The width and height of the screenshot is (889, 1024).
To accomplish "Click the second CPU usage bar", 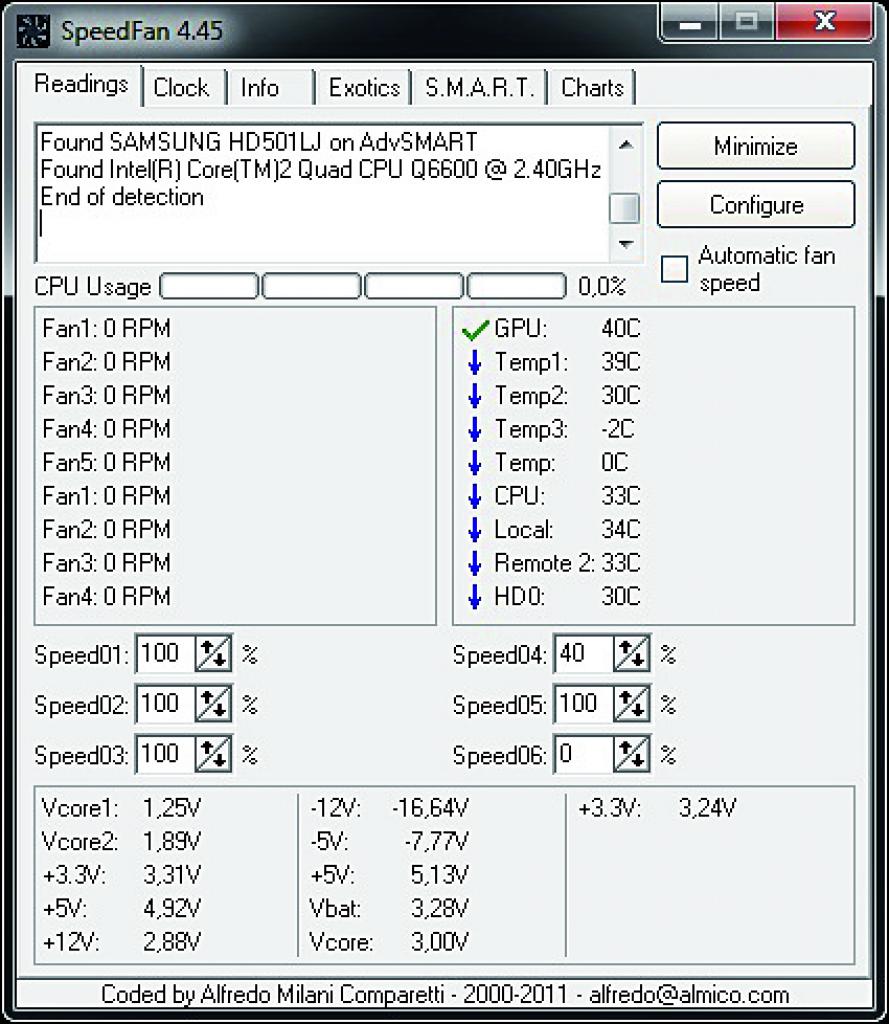I will pyautogui.click(x=312, y=286).
